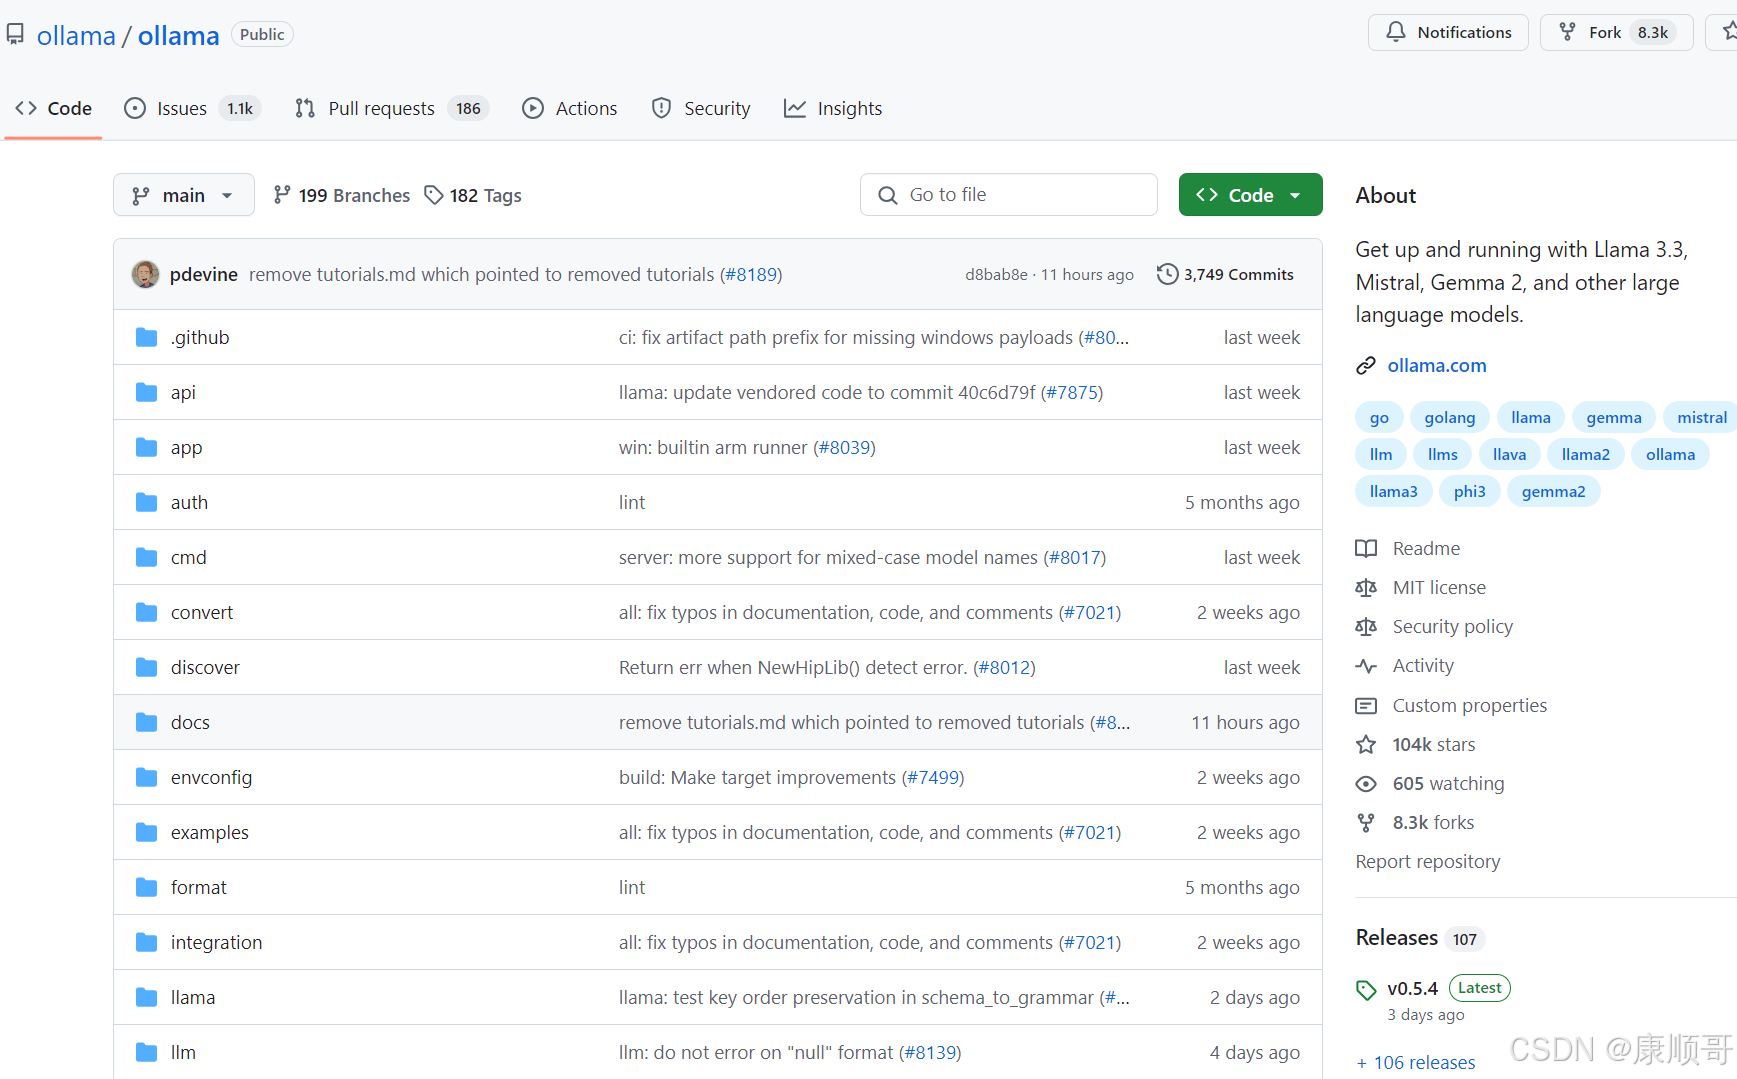The width and height of the screenshot is (1737, 1079).
Task: View the 199 Branches link
Action: [x=342, y=195]
